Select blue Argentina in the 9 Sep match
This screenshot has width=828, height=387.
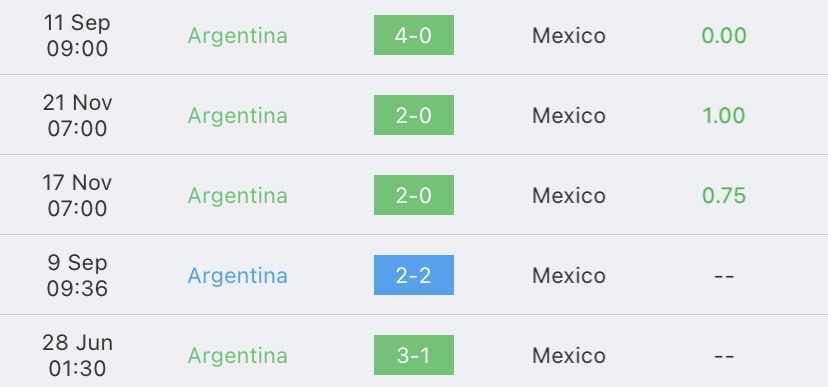click(238, 276)
